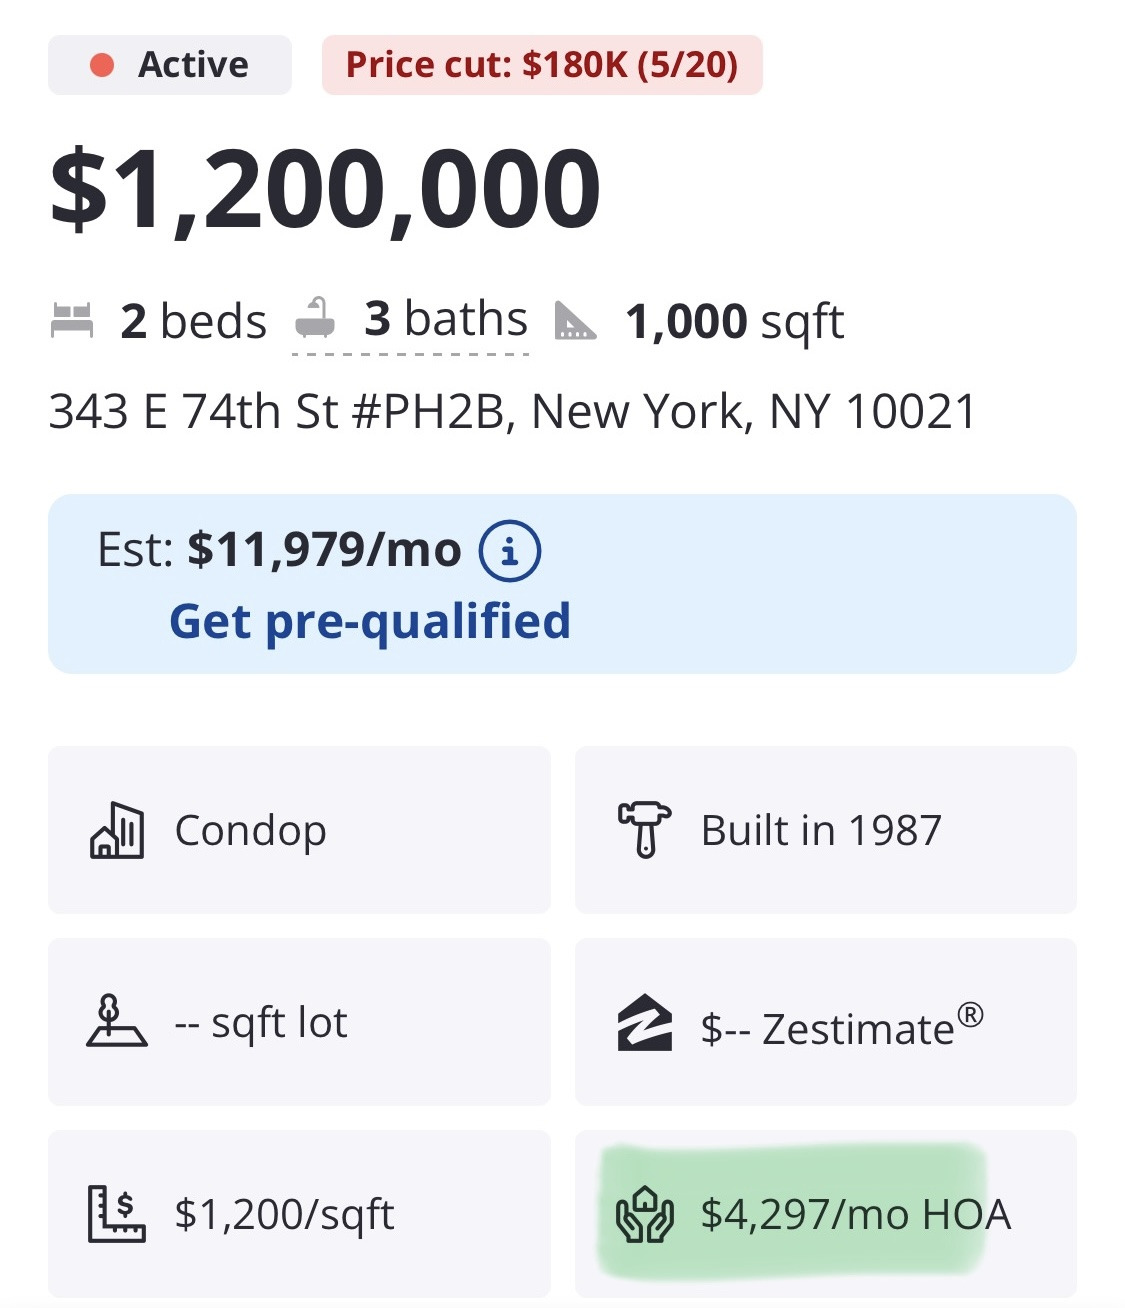Open the Get pre-qualified link
The image size is (1125, 1308).
click(370, 621)
